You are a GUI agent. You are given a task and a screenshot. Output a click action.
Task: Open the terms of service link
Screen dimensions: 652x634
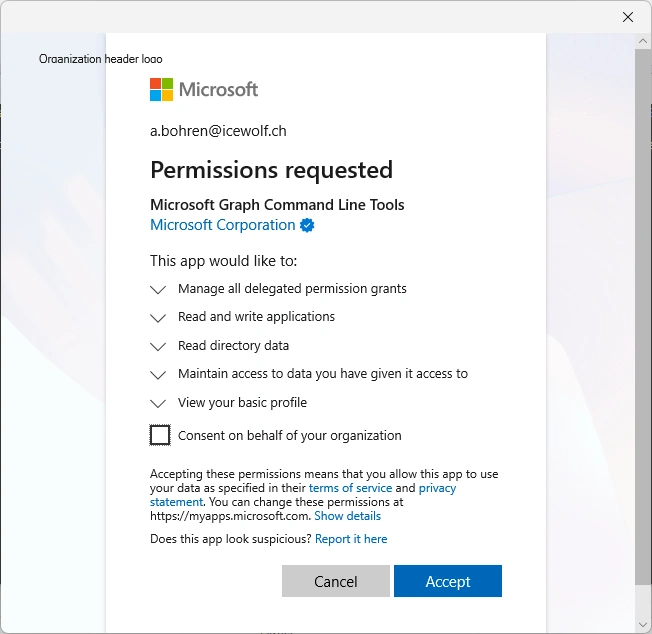(x=350, y=488)
